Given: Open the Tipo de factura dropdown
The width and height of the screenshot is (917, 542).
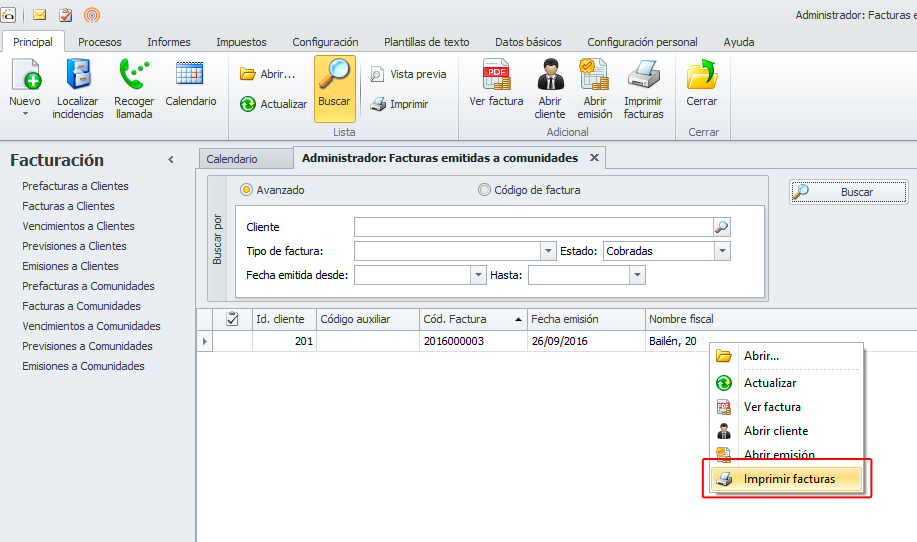Looking at the screenshot, I should coord(548,251).
